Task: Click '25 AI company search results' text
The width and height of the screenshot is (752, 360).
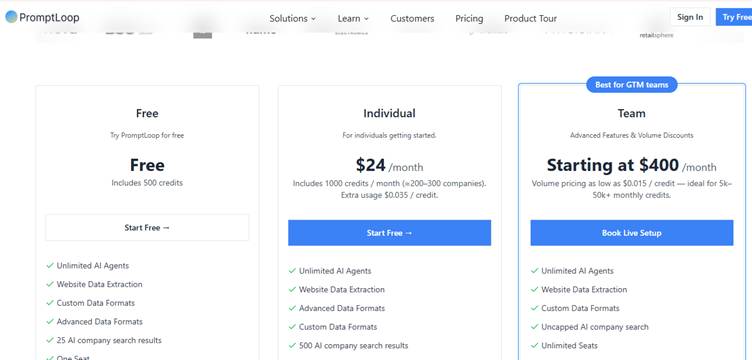Action: [x=109, y=340]
